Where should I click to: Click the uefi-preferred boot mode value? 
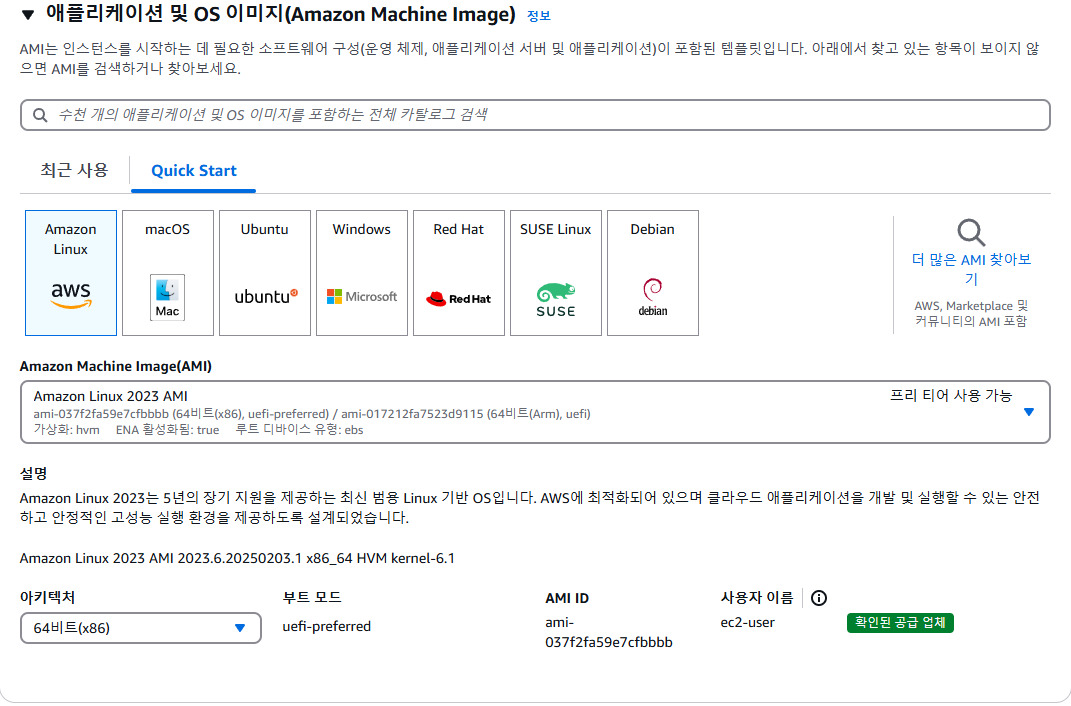(326, 626)
